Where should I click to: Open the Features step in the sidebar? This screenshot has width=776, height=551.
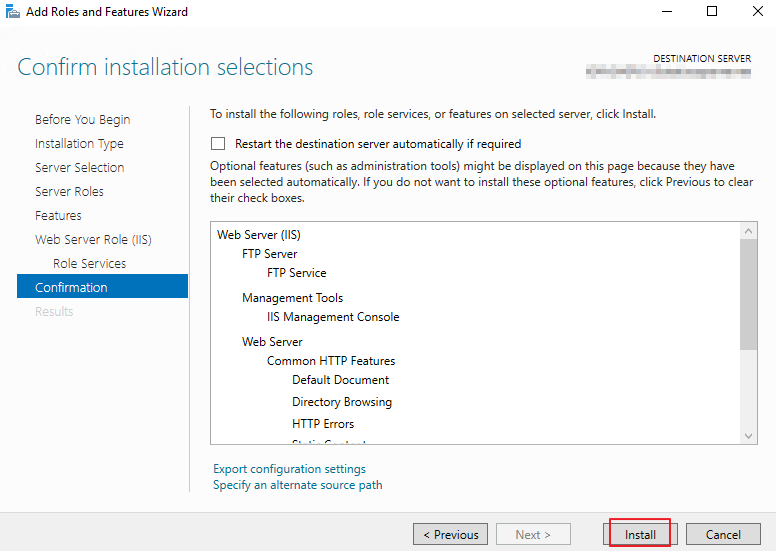58,215
